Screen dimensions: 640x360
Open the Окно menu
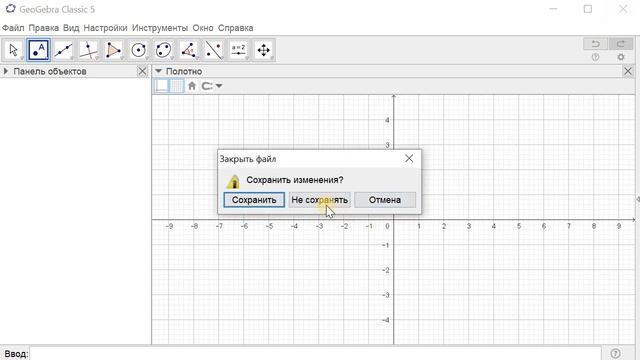click(x=203, y=28)
